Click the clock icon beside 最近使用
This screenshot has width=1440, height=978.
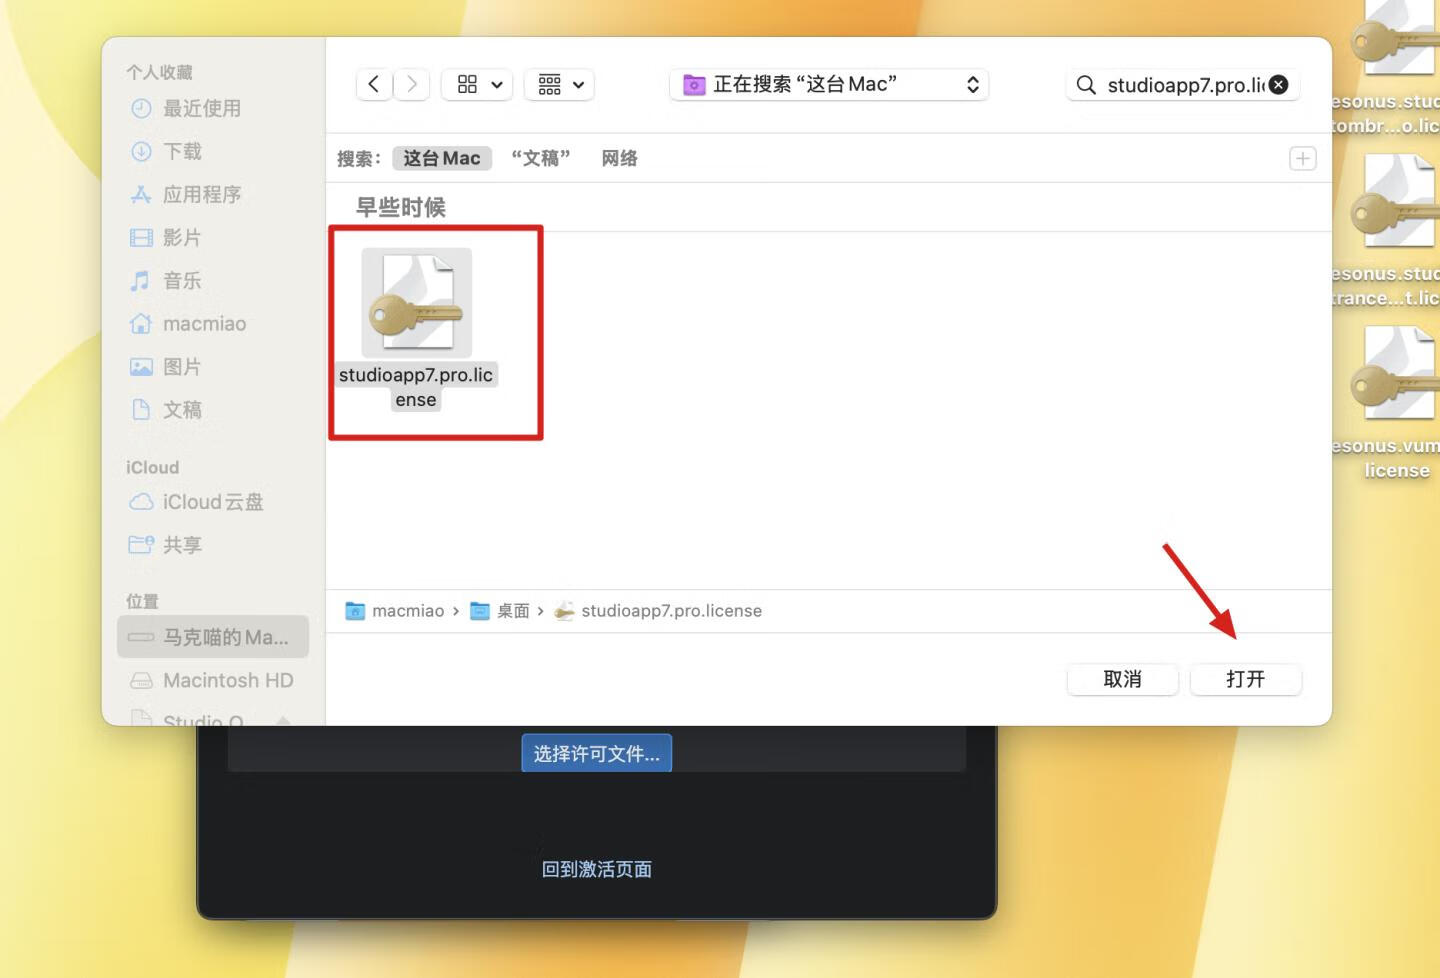[141, 108]
